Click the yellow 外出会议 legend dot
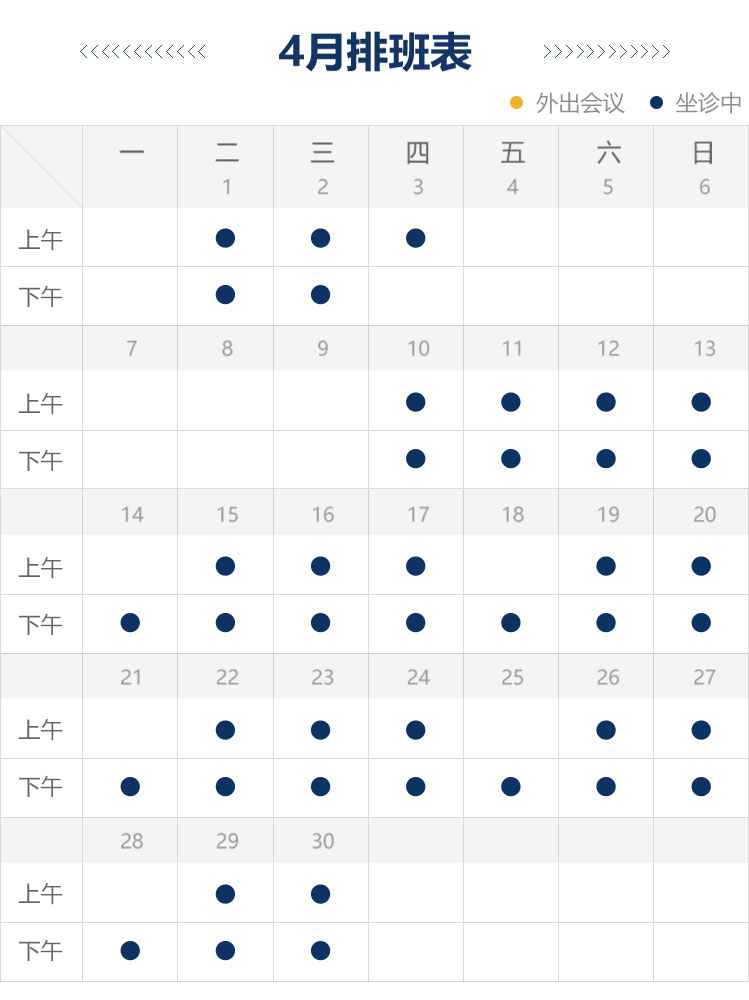Viewport: 749px width, 1000px height. pyautogui.click(x=517, y=102)
